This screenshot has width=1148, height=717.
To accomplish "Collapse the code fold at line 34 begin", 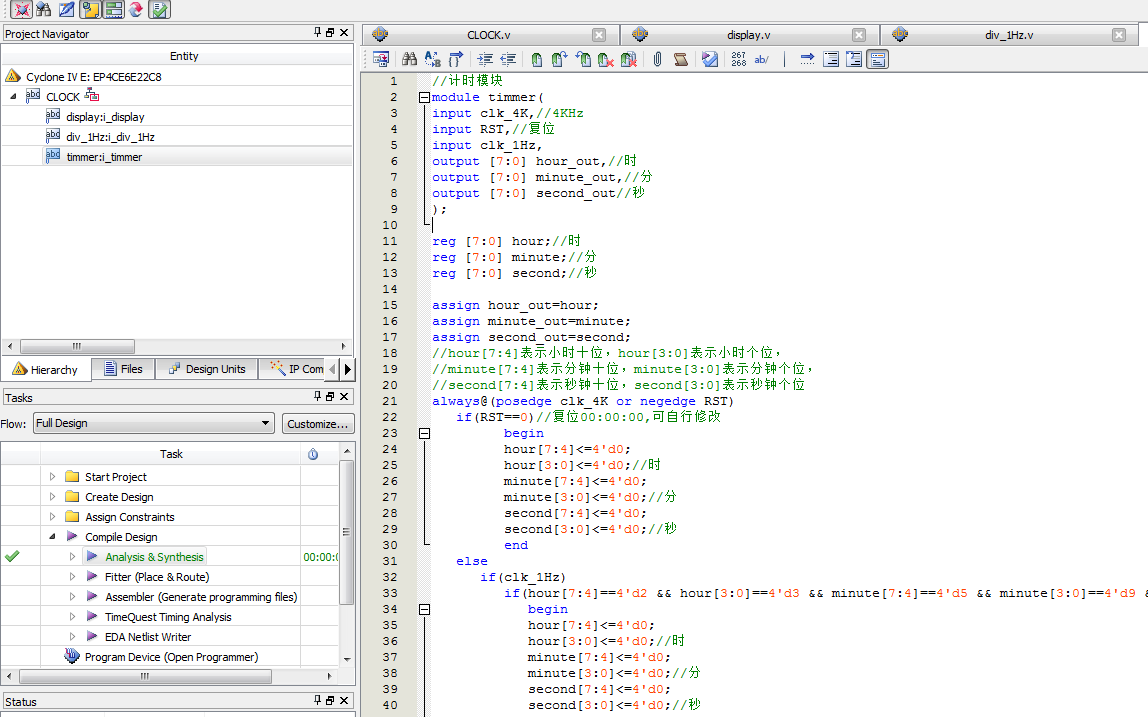I will coord(424,609).
